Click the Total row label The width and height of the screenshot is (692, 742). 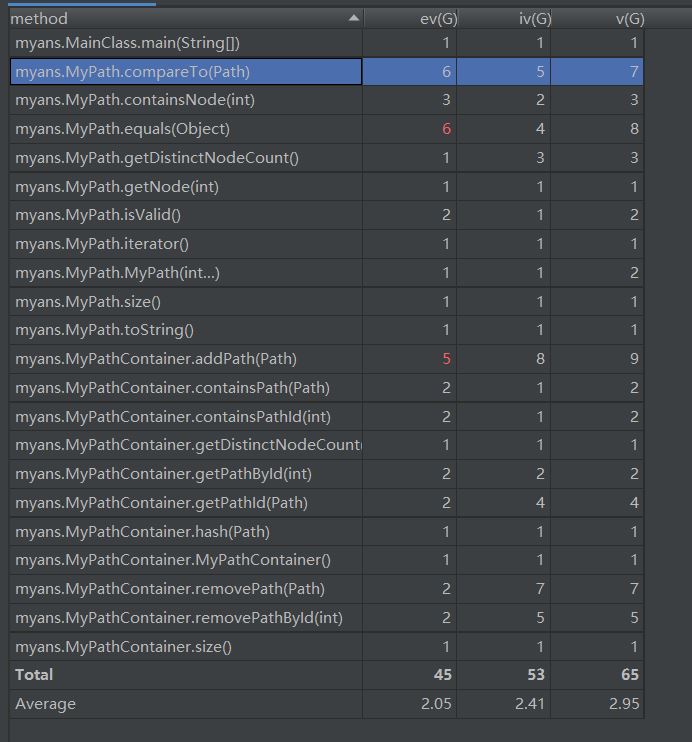pos(34,675)
